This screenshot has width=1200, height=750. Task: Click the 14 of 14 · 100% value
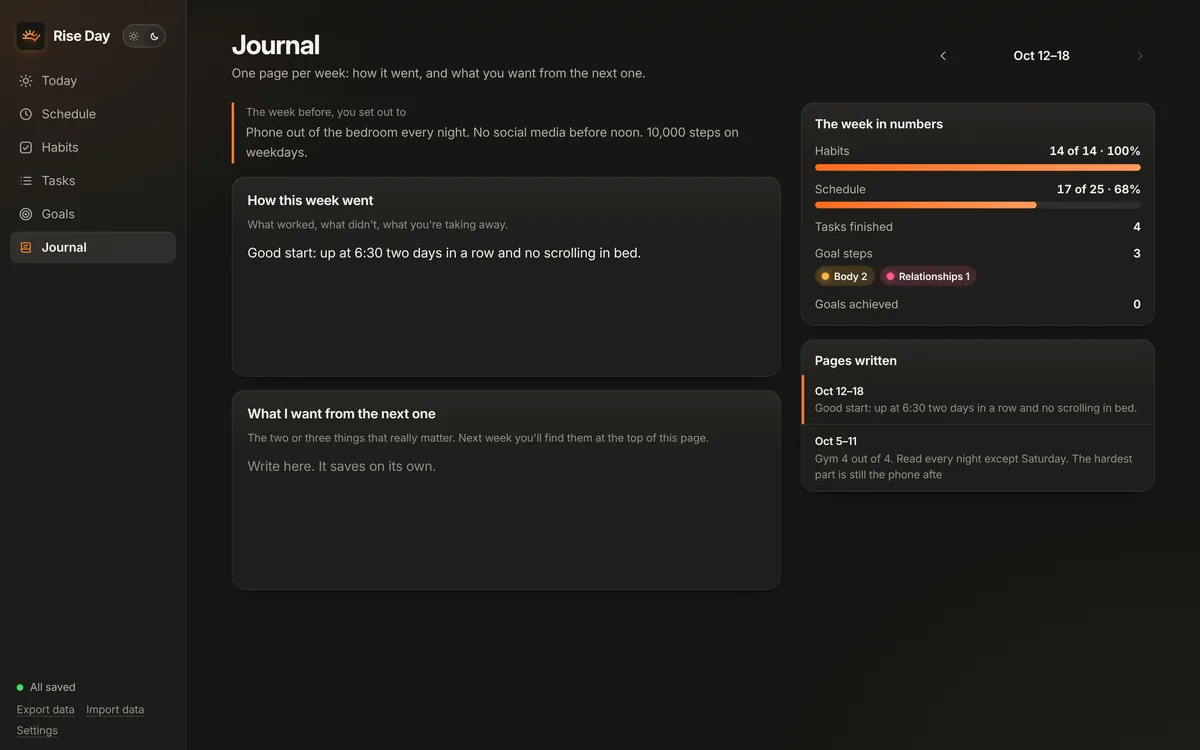tap(1095, 151)
